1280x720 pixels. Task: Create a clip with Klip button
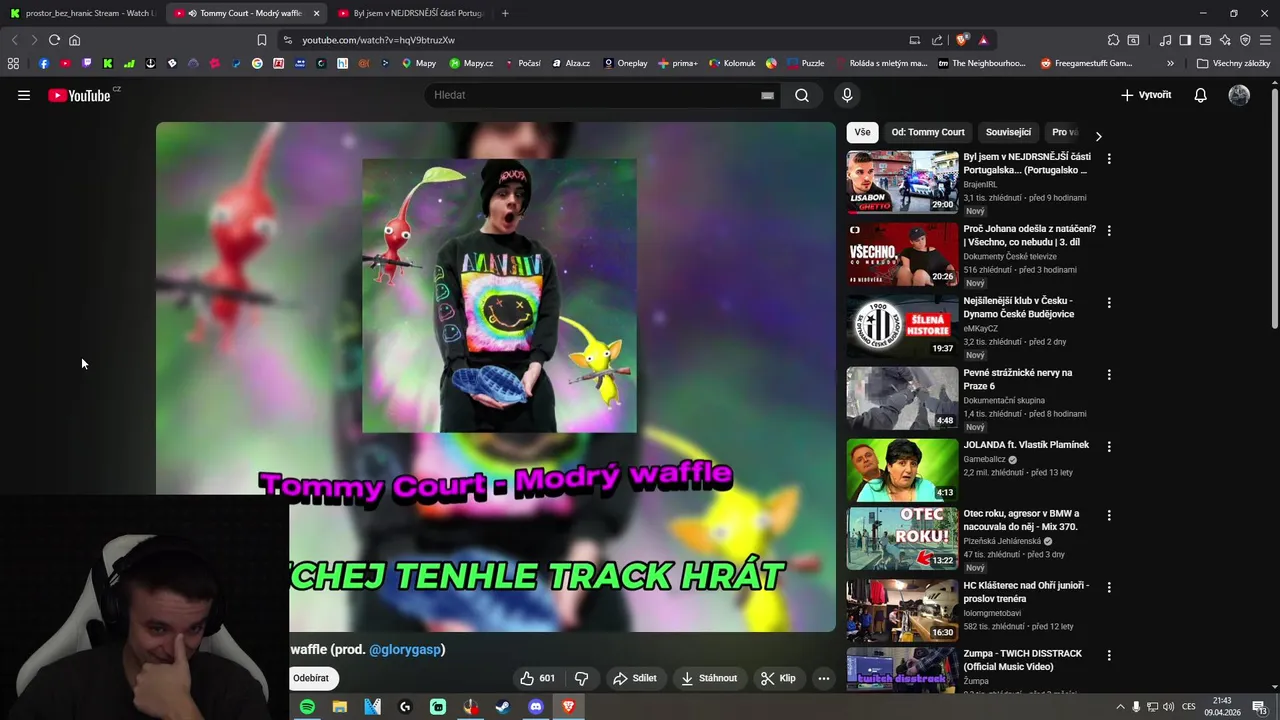pyautogui.click(x=778, y=678)
